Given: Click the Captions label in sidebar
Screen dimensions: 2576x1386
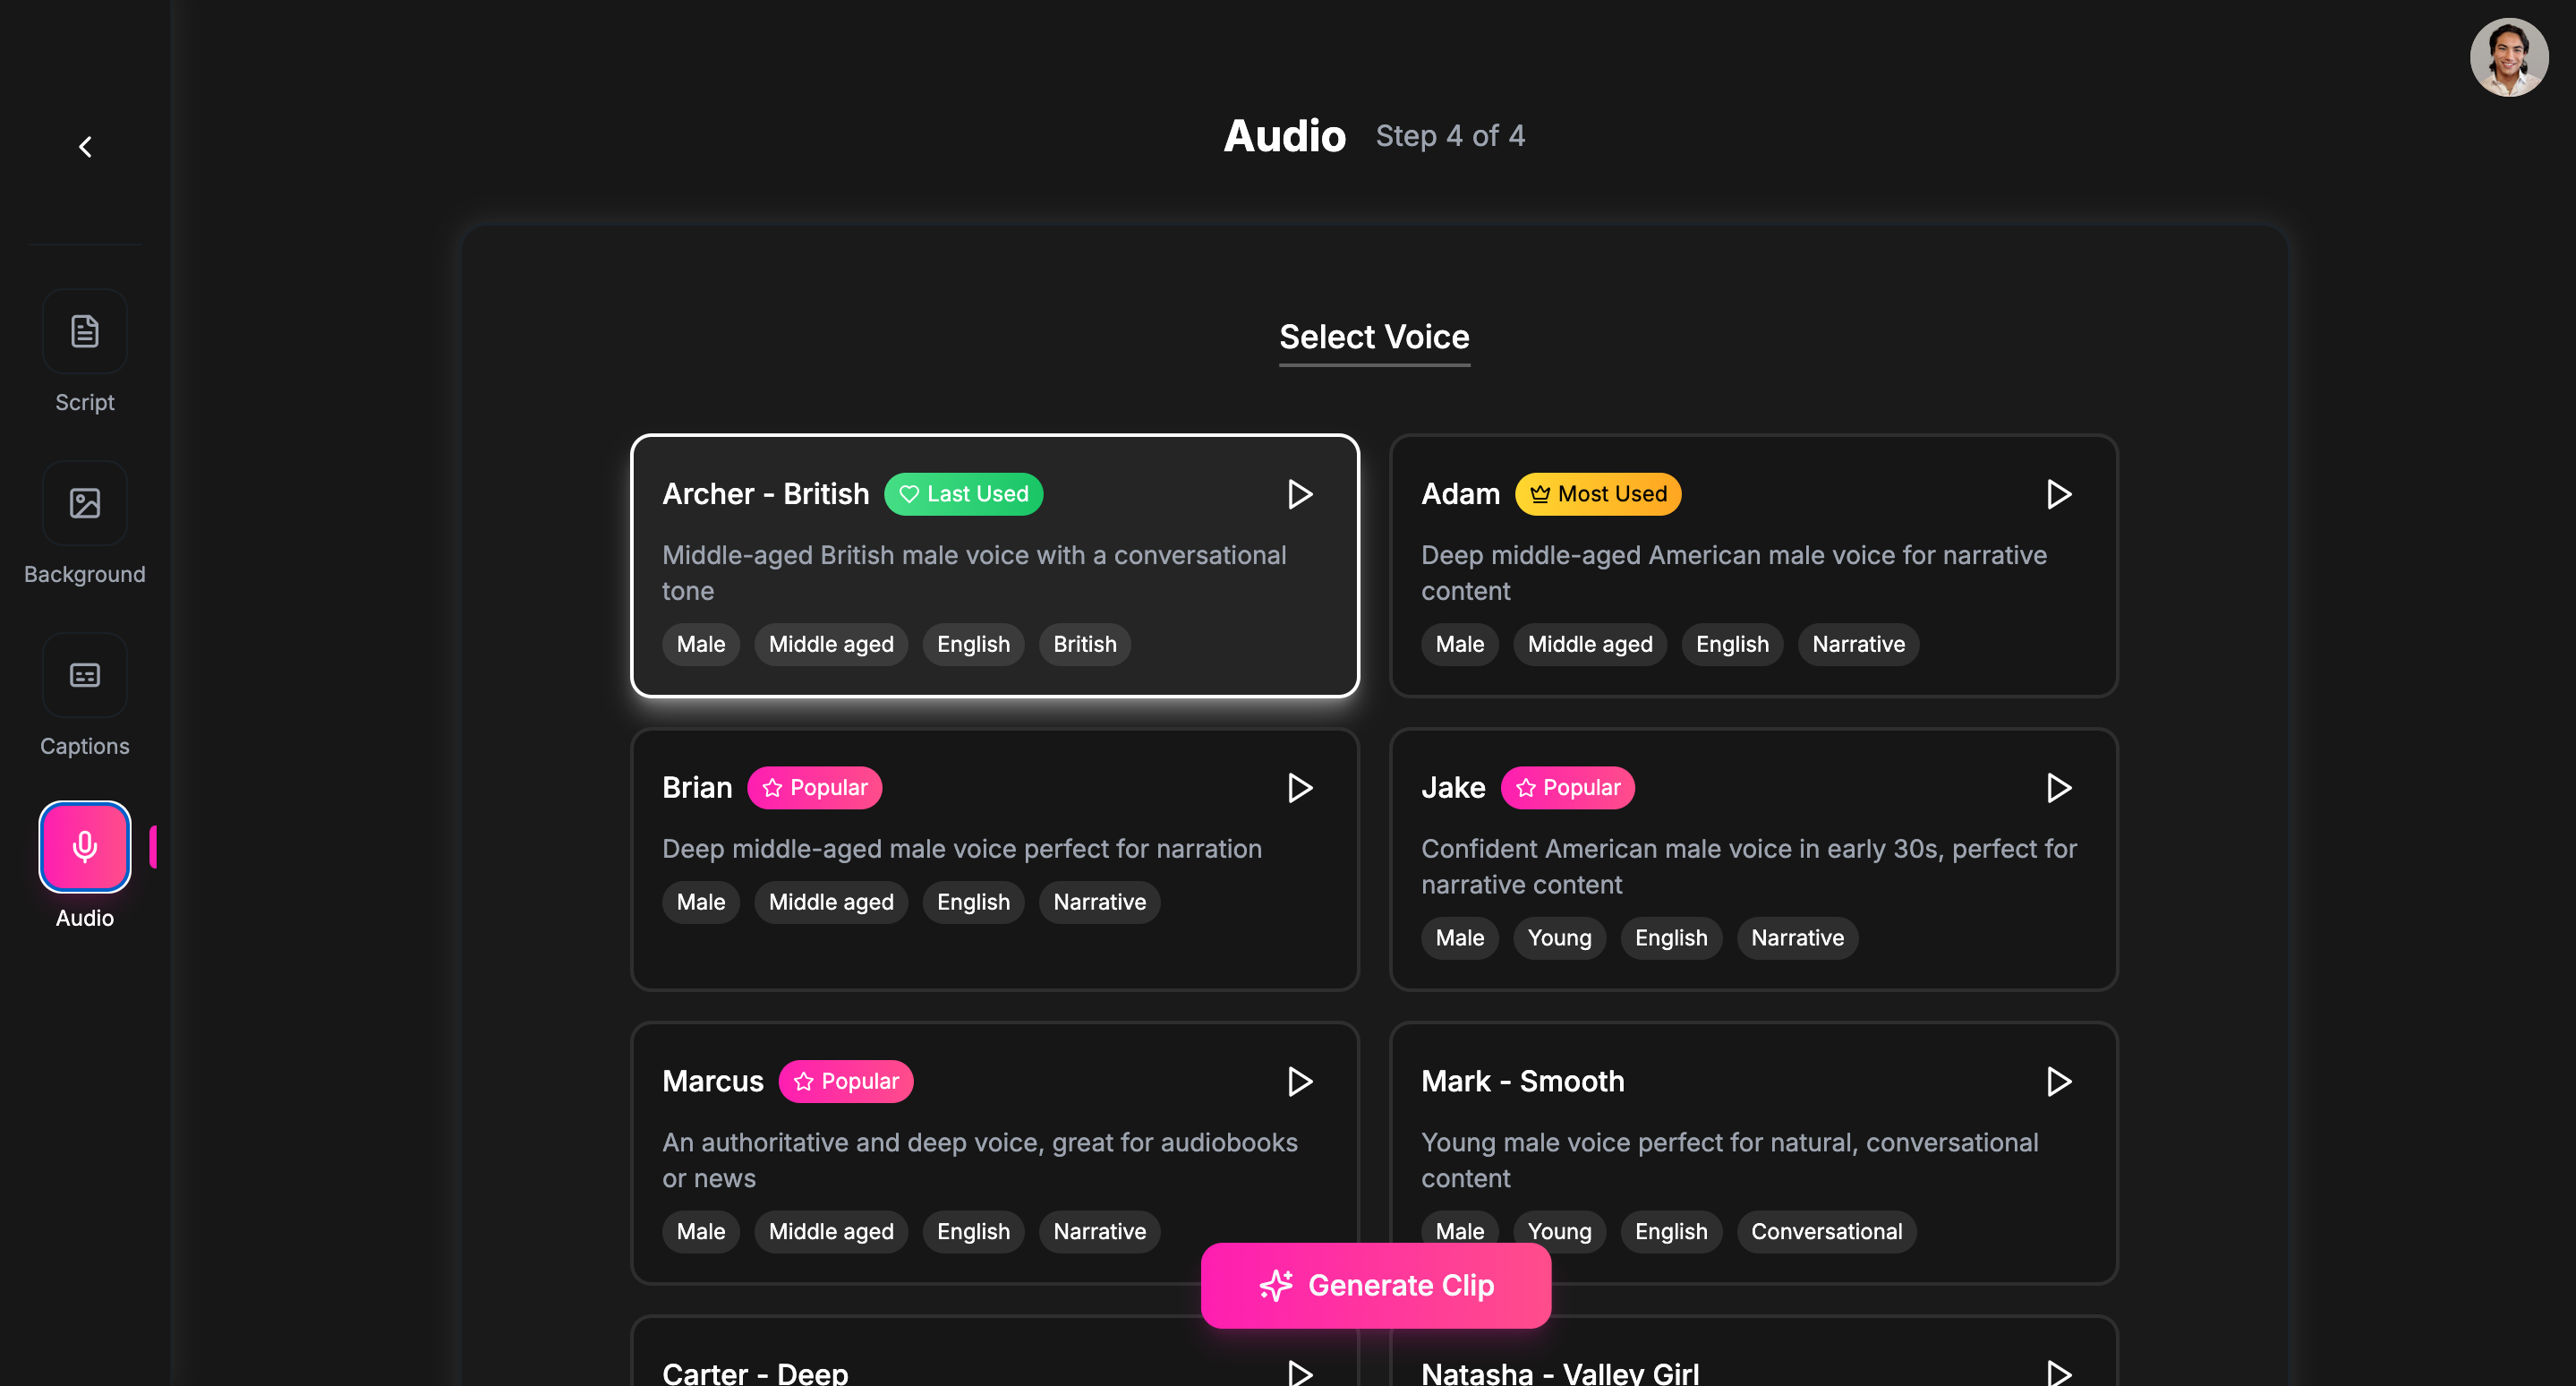Looking at the screenshot, I should click(85, 746).
